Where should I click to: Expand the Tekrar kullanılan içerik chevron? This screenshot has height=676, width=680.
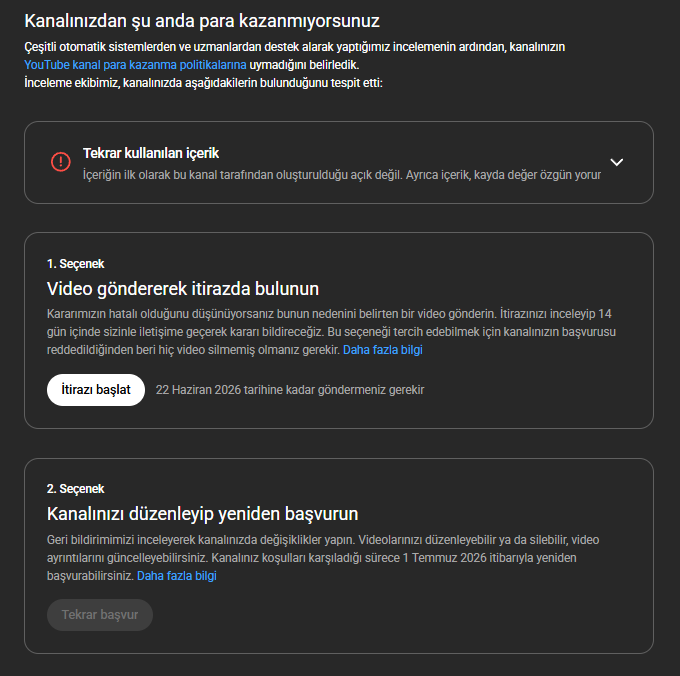pos(616,162)
